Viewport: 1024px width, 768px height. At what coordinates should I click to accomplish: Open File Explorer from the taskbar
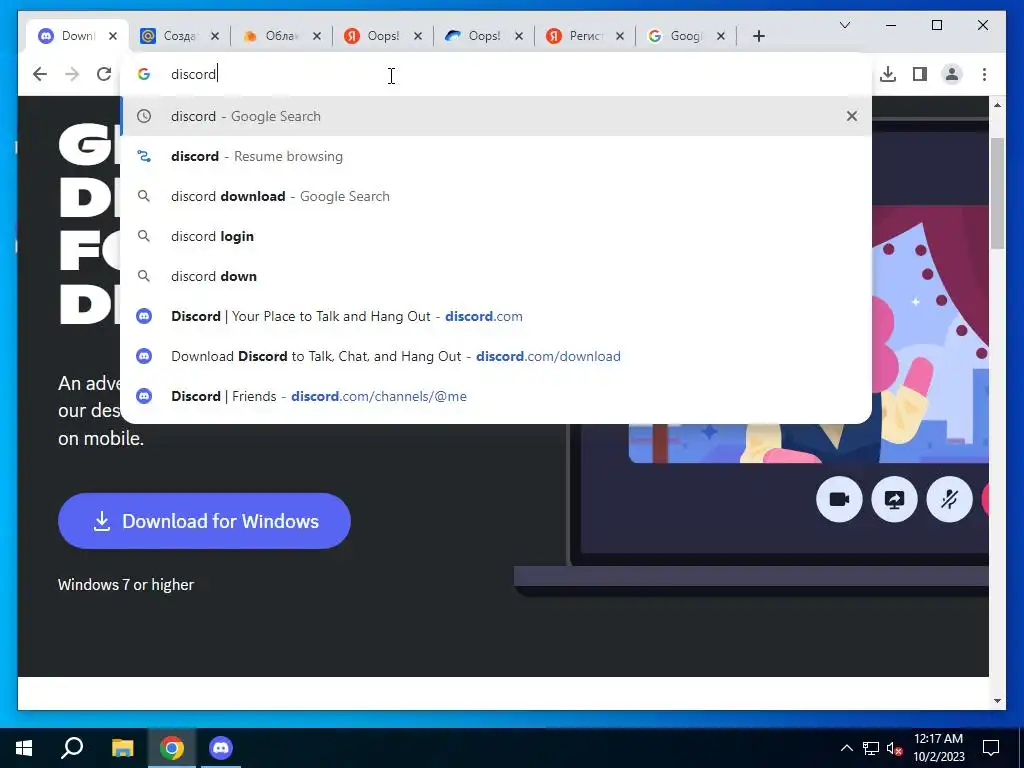[122, 748]
